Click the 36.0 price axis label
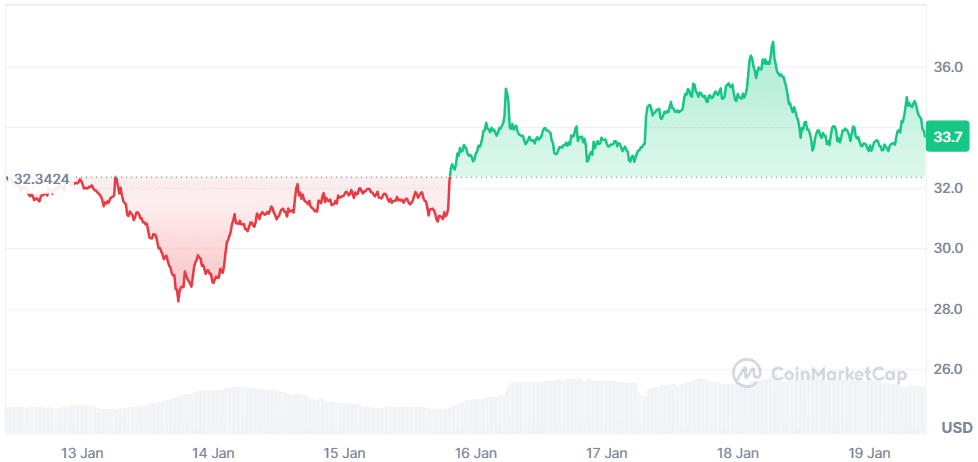This screenshot has width=978, height=462. (947, 67)
